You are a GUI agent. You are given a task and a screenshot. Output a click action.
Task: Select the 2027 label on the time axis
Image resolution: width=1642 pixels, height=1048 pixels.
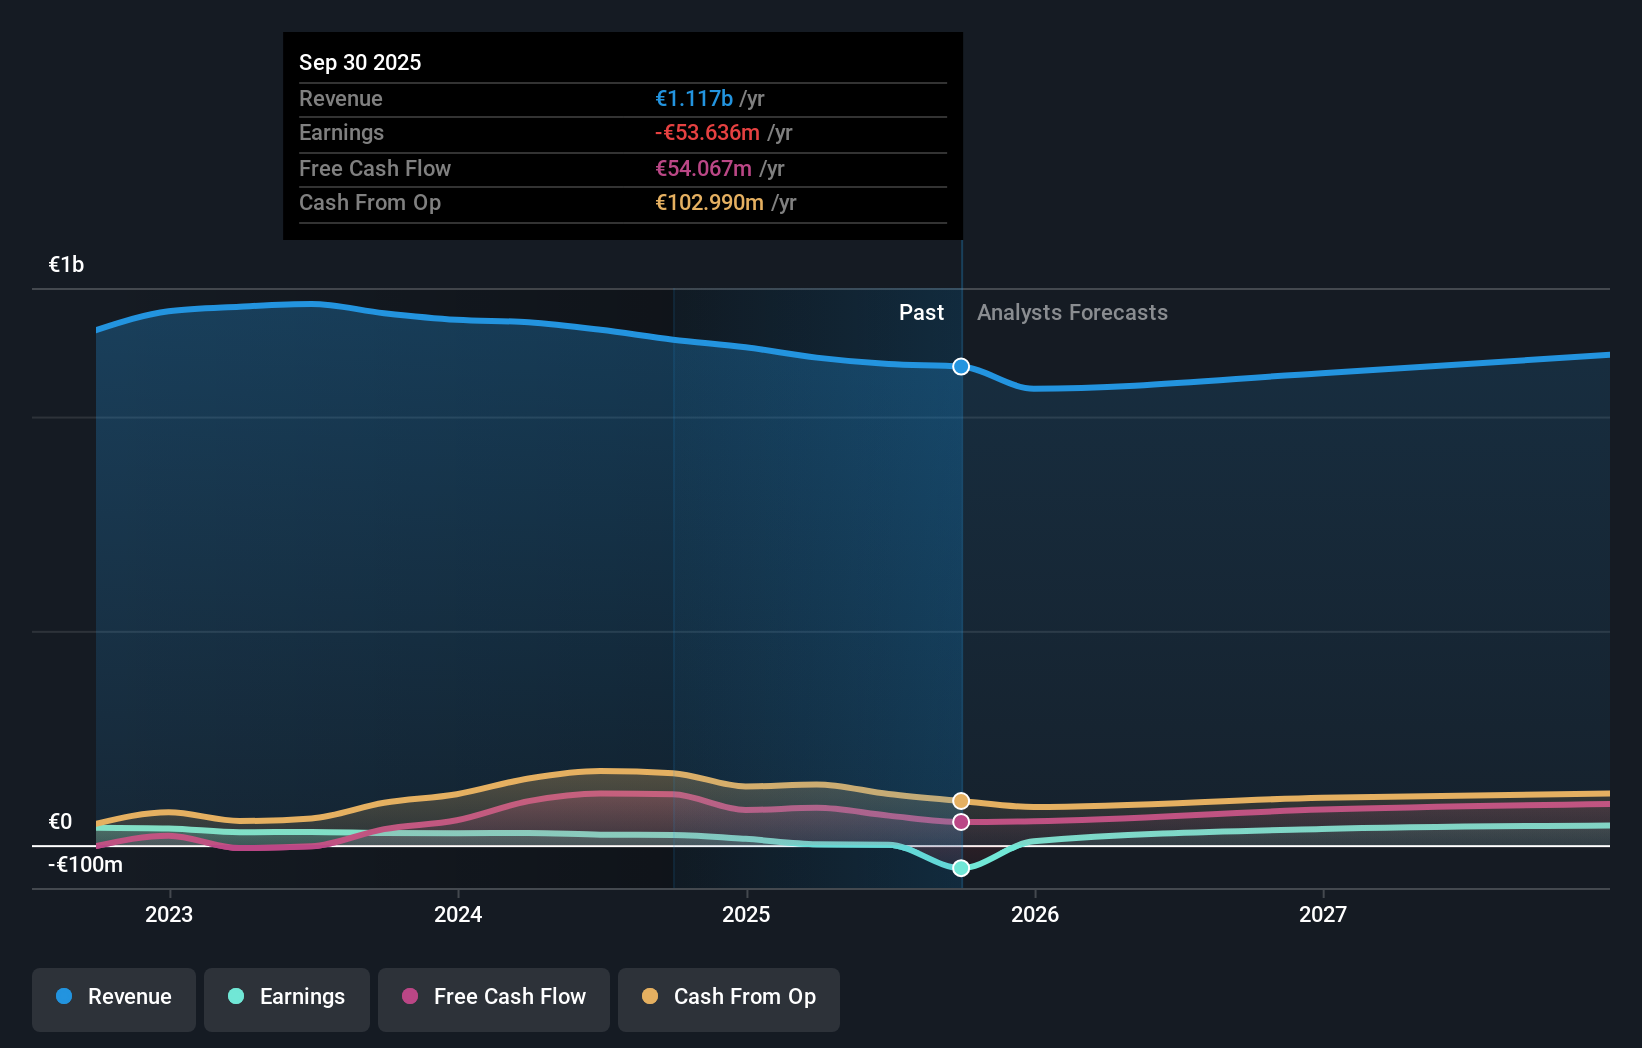click(x=1324, y=914)
